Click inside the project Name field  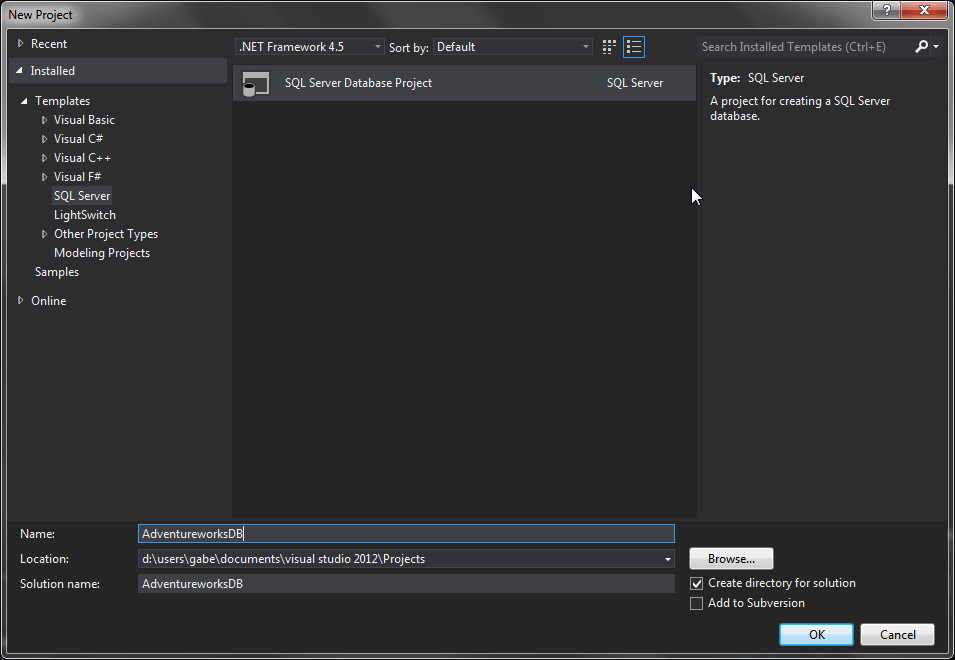tap(400, 533)
